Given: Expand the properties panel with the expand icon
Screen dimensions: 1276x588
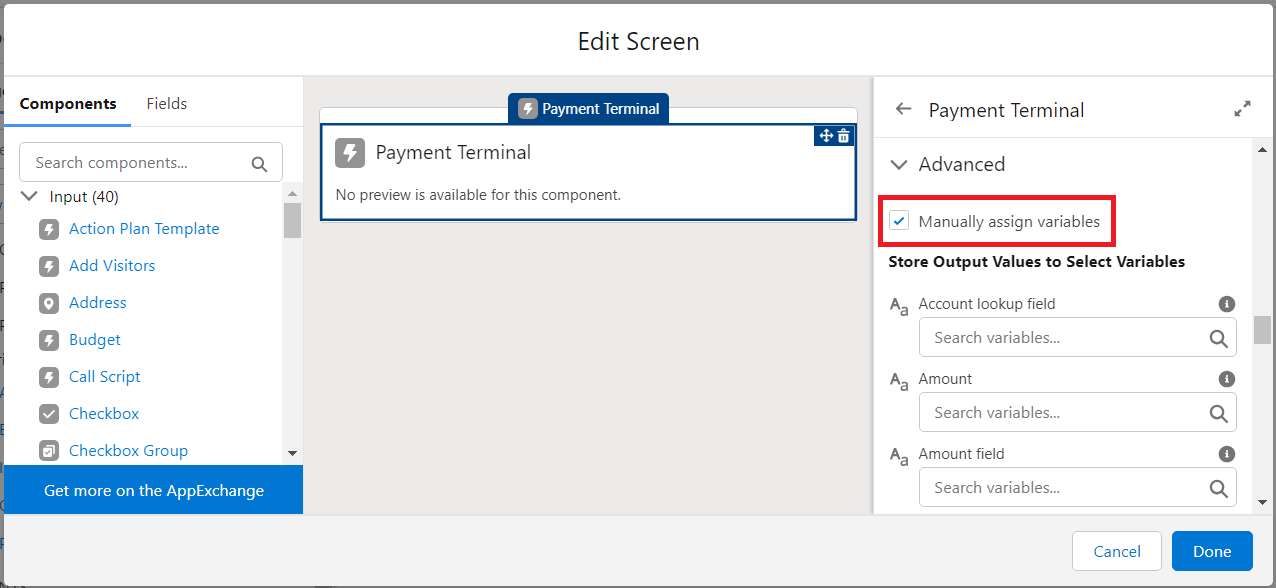Looking at the screenshot, I should coord(1242,109).
